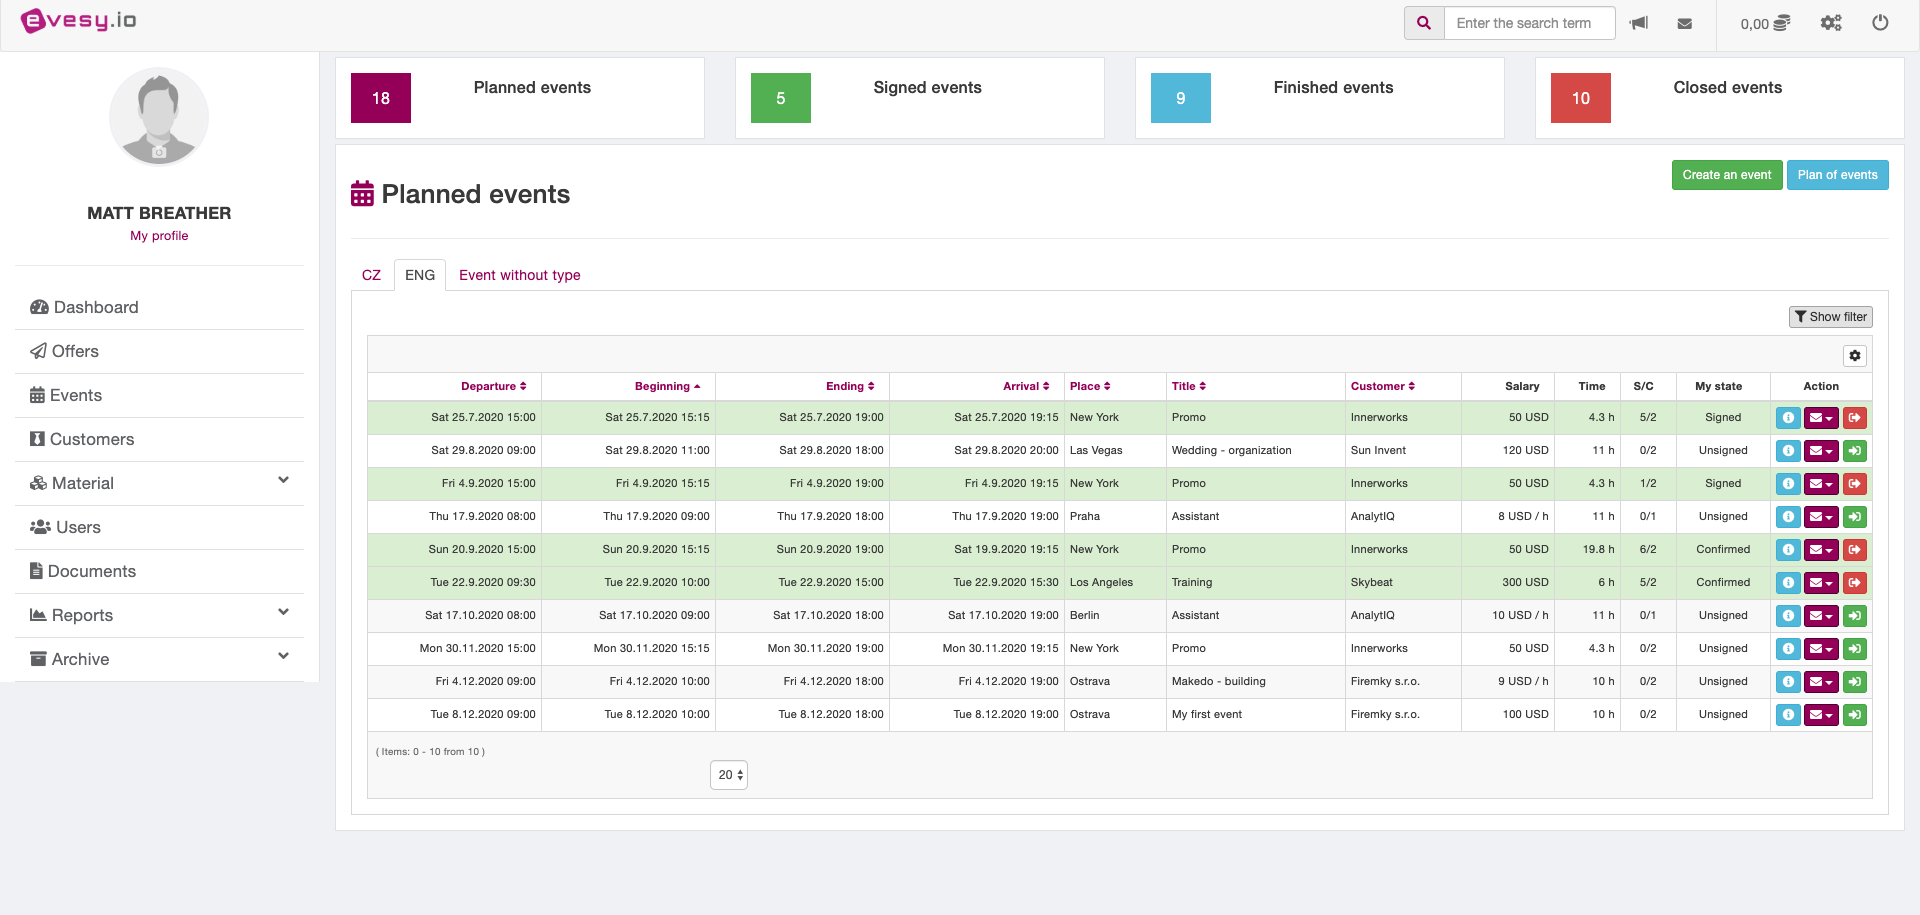
Task: Open Dashboard in sidebar
Action: [x=160, y=308]
